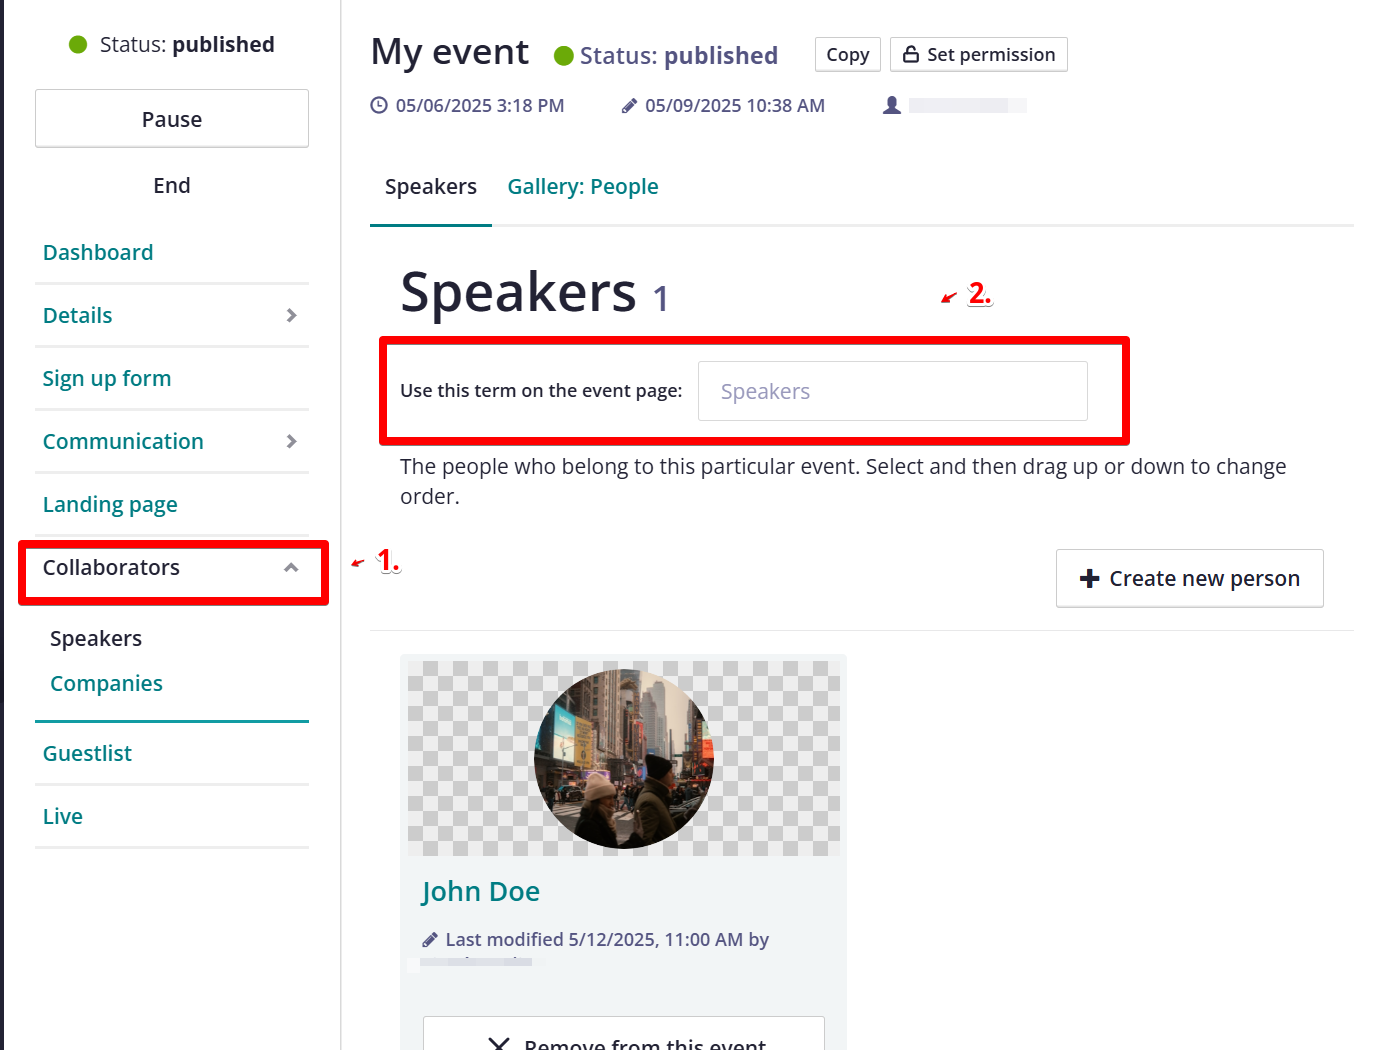Click the green published status dot in sidebar

click(x=78, y=44)
